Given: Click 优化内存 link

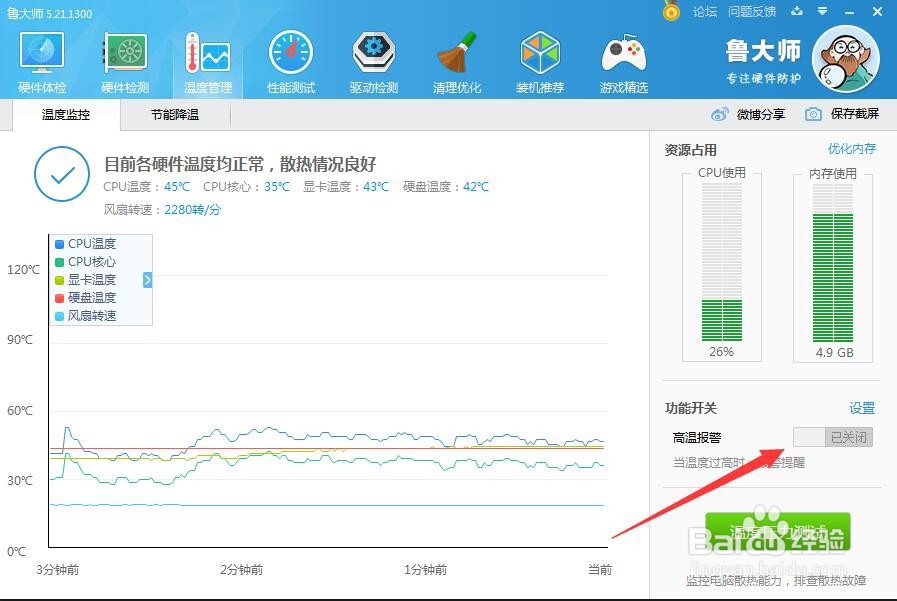Looking at the screenshot, I should [x=852, y=149].
